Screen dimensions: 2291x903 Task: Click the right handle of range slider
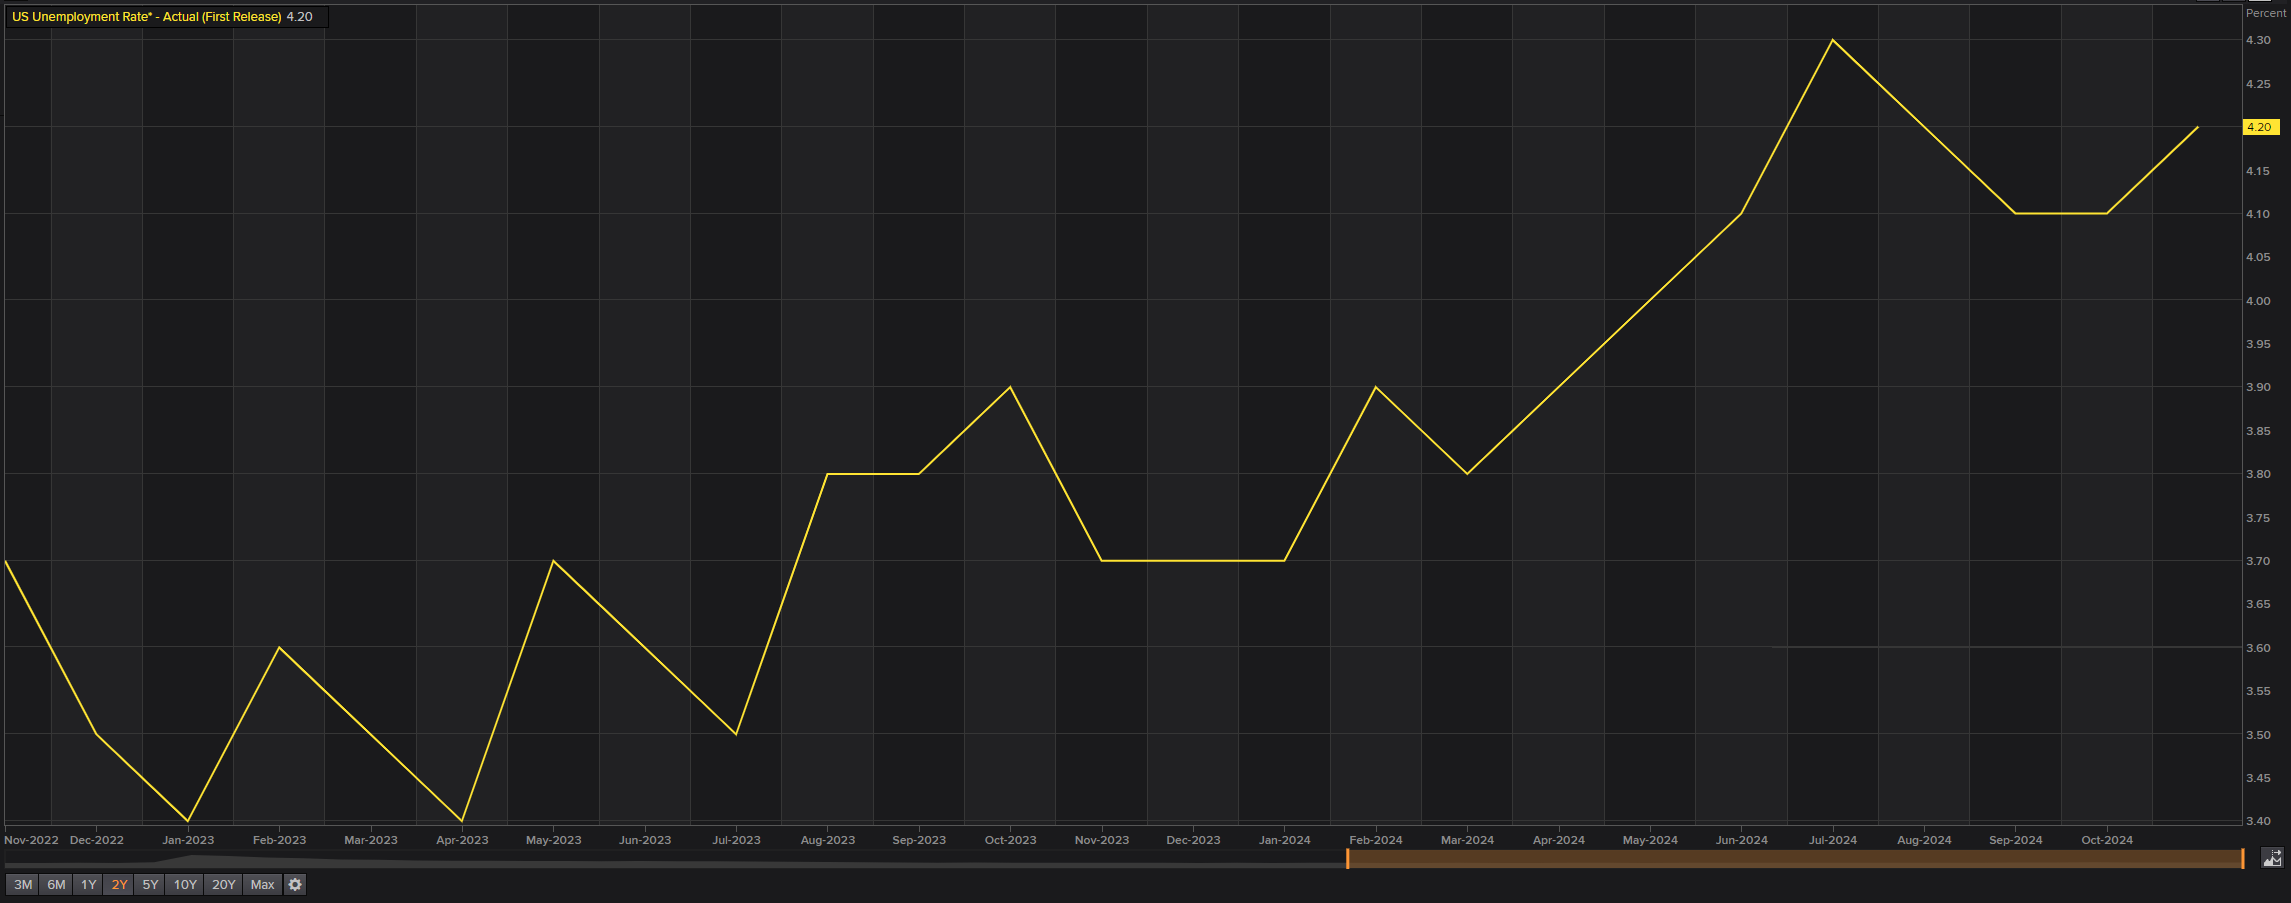point(2243,859)
